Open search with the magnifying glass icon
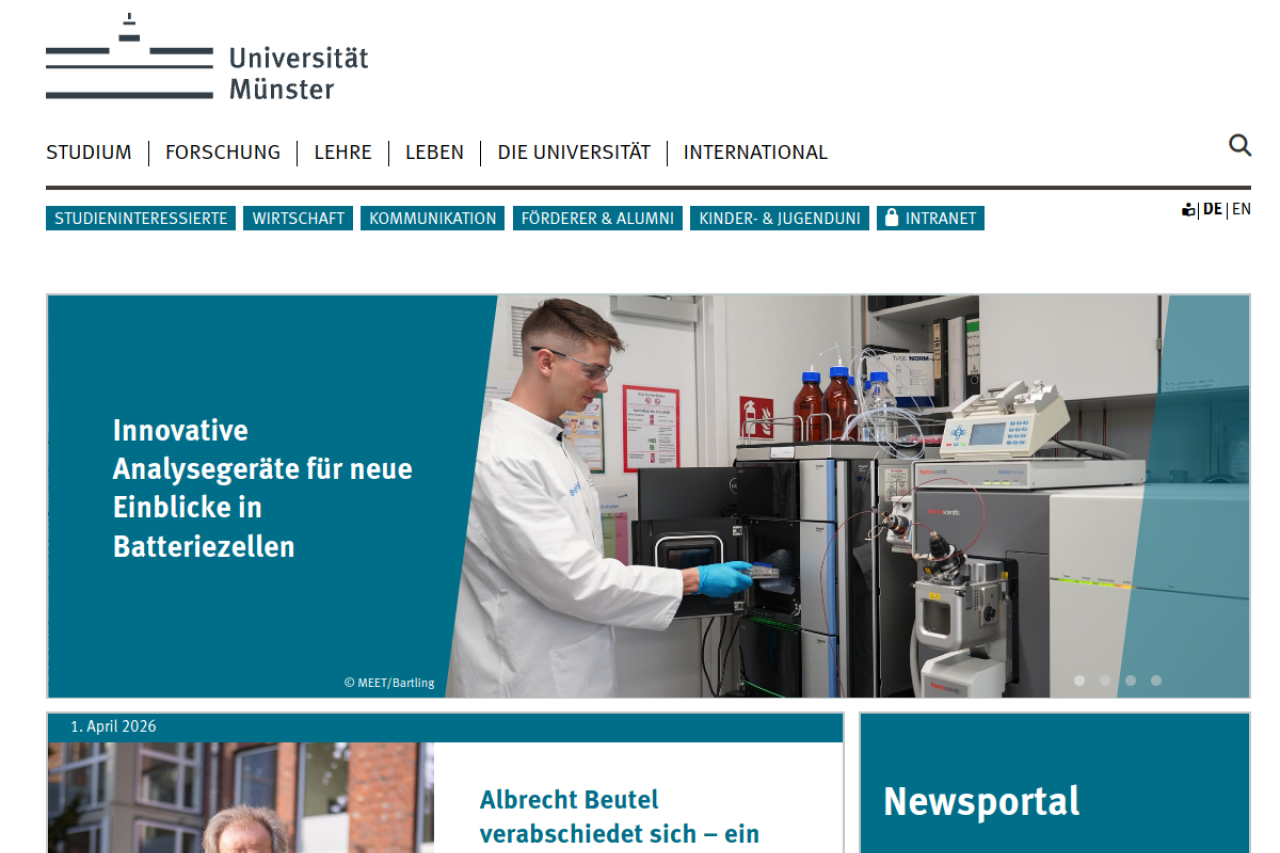Image resolution: width=1280 pixels, height=853 pixels. [1239, 146]
